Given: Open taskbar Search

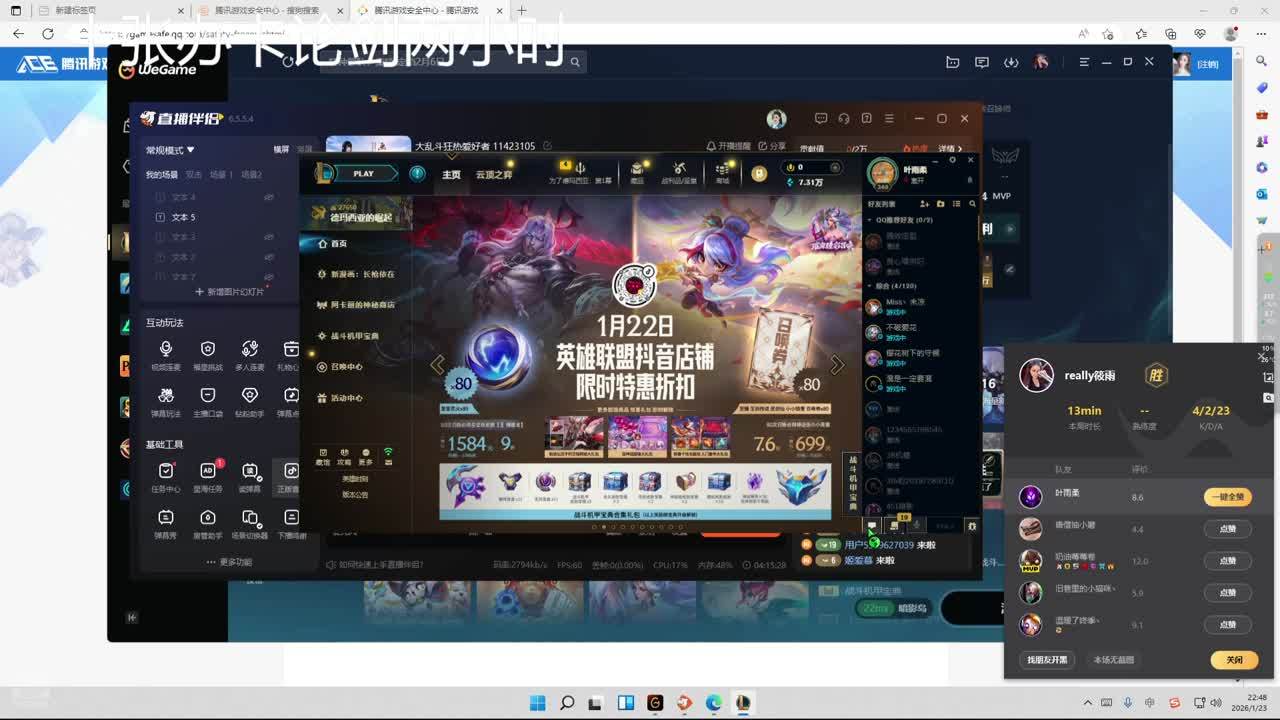Looking at the screenshot, I should 567,703.
